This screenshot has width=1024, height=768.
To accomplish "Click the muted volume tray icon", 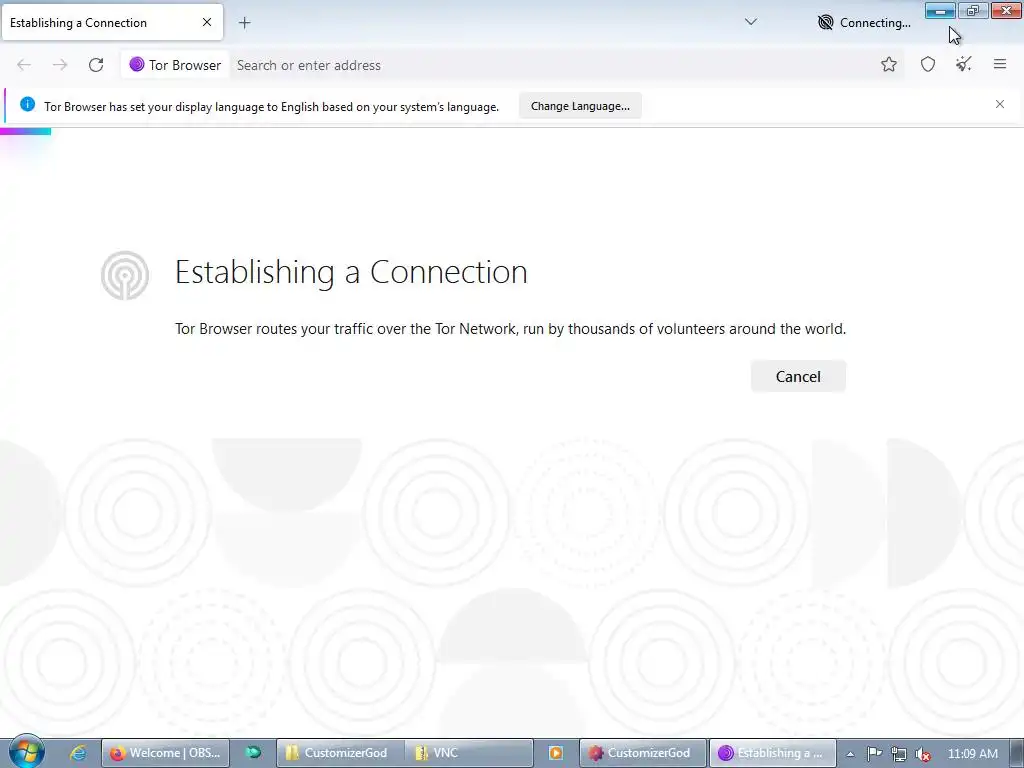I will (923, 754).
